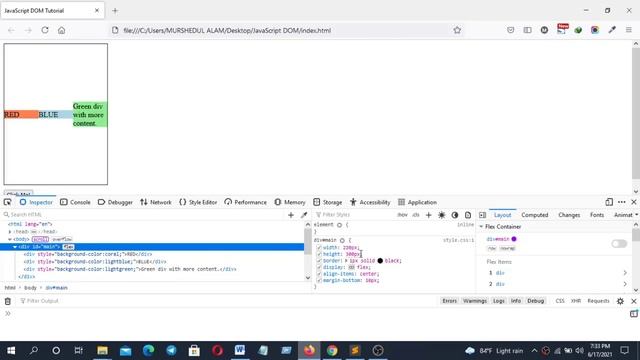Toggle the Warnings console filter
The image size is (640, 360).
[x=475, y=301]
